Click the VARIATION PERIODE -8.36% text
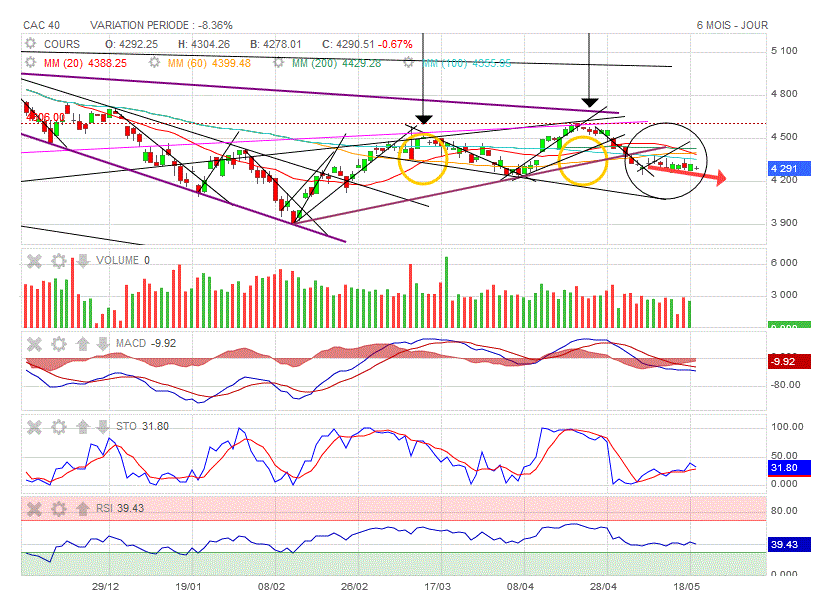Viewport: 830px width, 599px height. 161,25
